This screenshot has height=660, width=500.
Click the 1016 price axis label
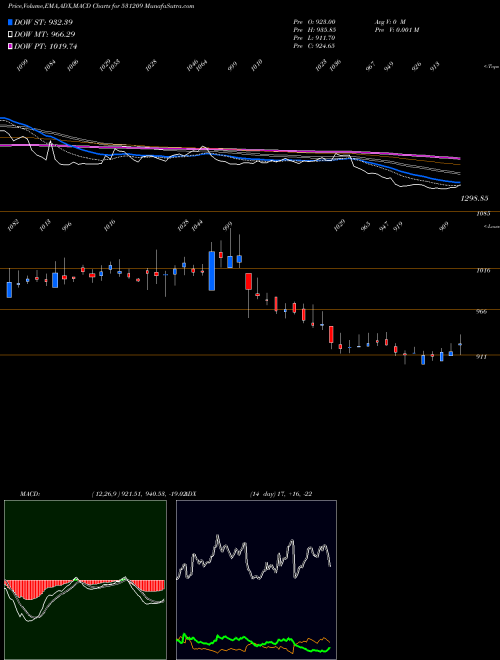click(483, 271)
